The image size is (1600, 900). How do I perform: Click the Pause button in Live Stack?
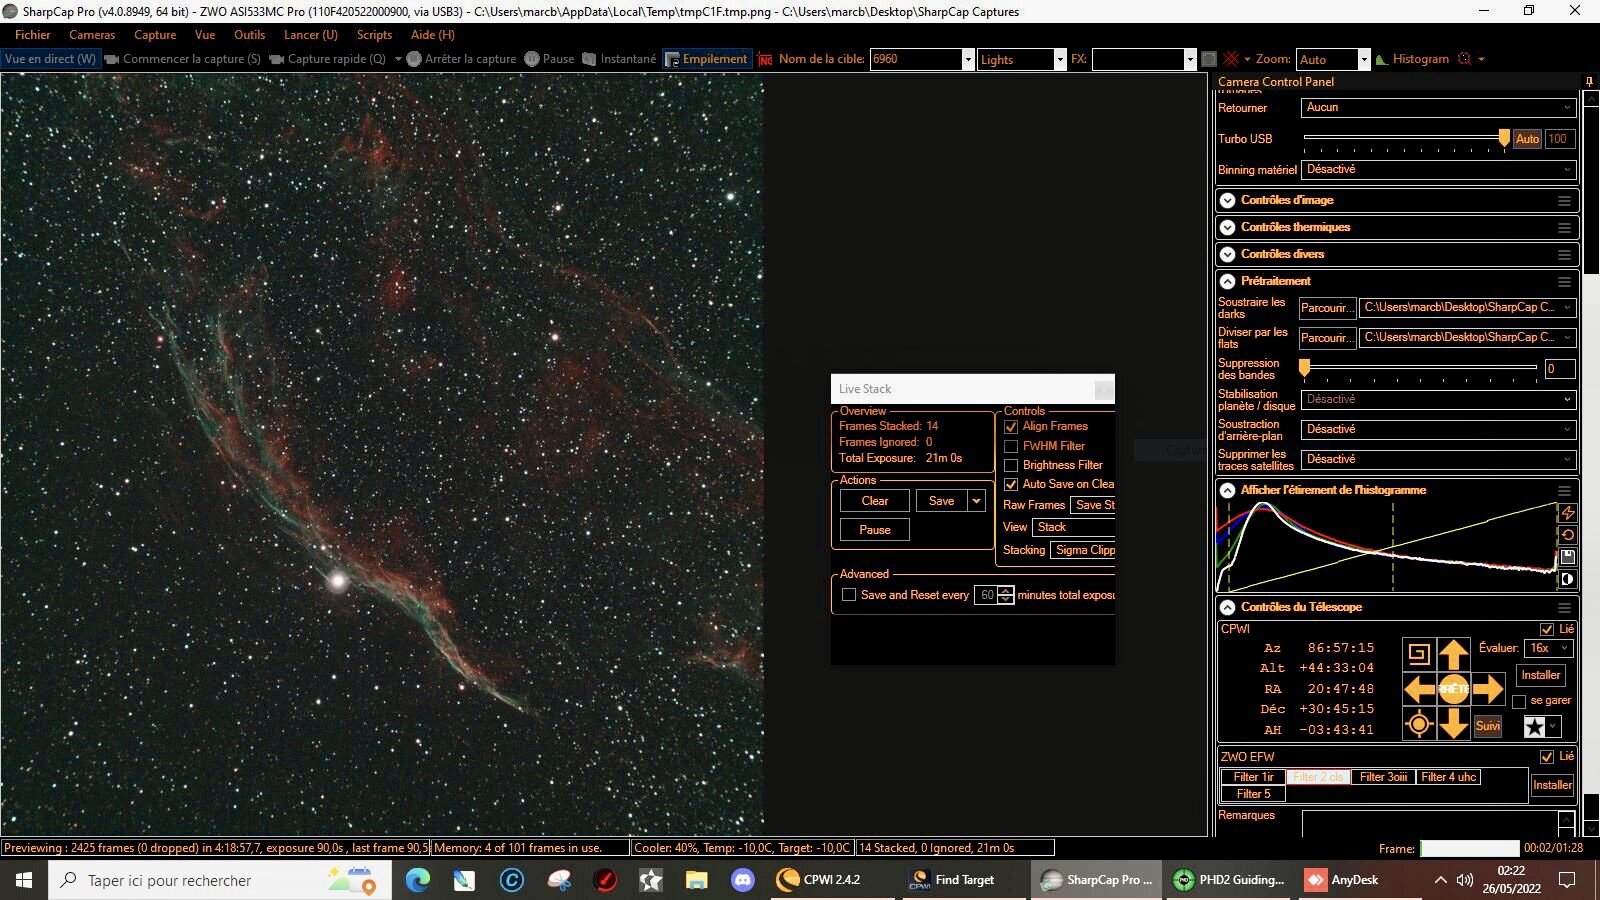(x=875, y=530)
